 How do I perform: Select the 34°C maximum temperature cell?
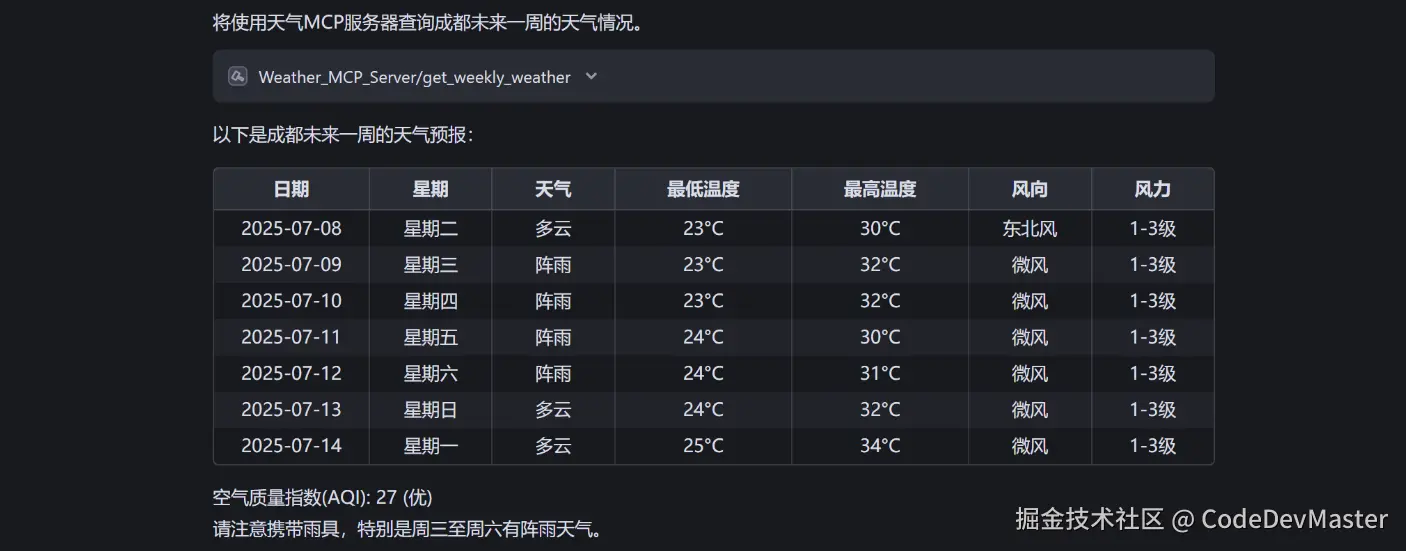click(880, 446)
